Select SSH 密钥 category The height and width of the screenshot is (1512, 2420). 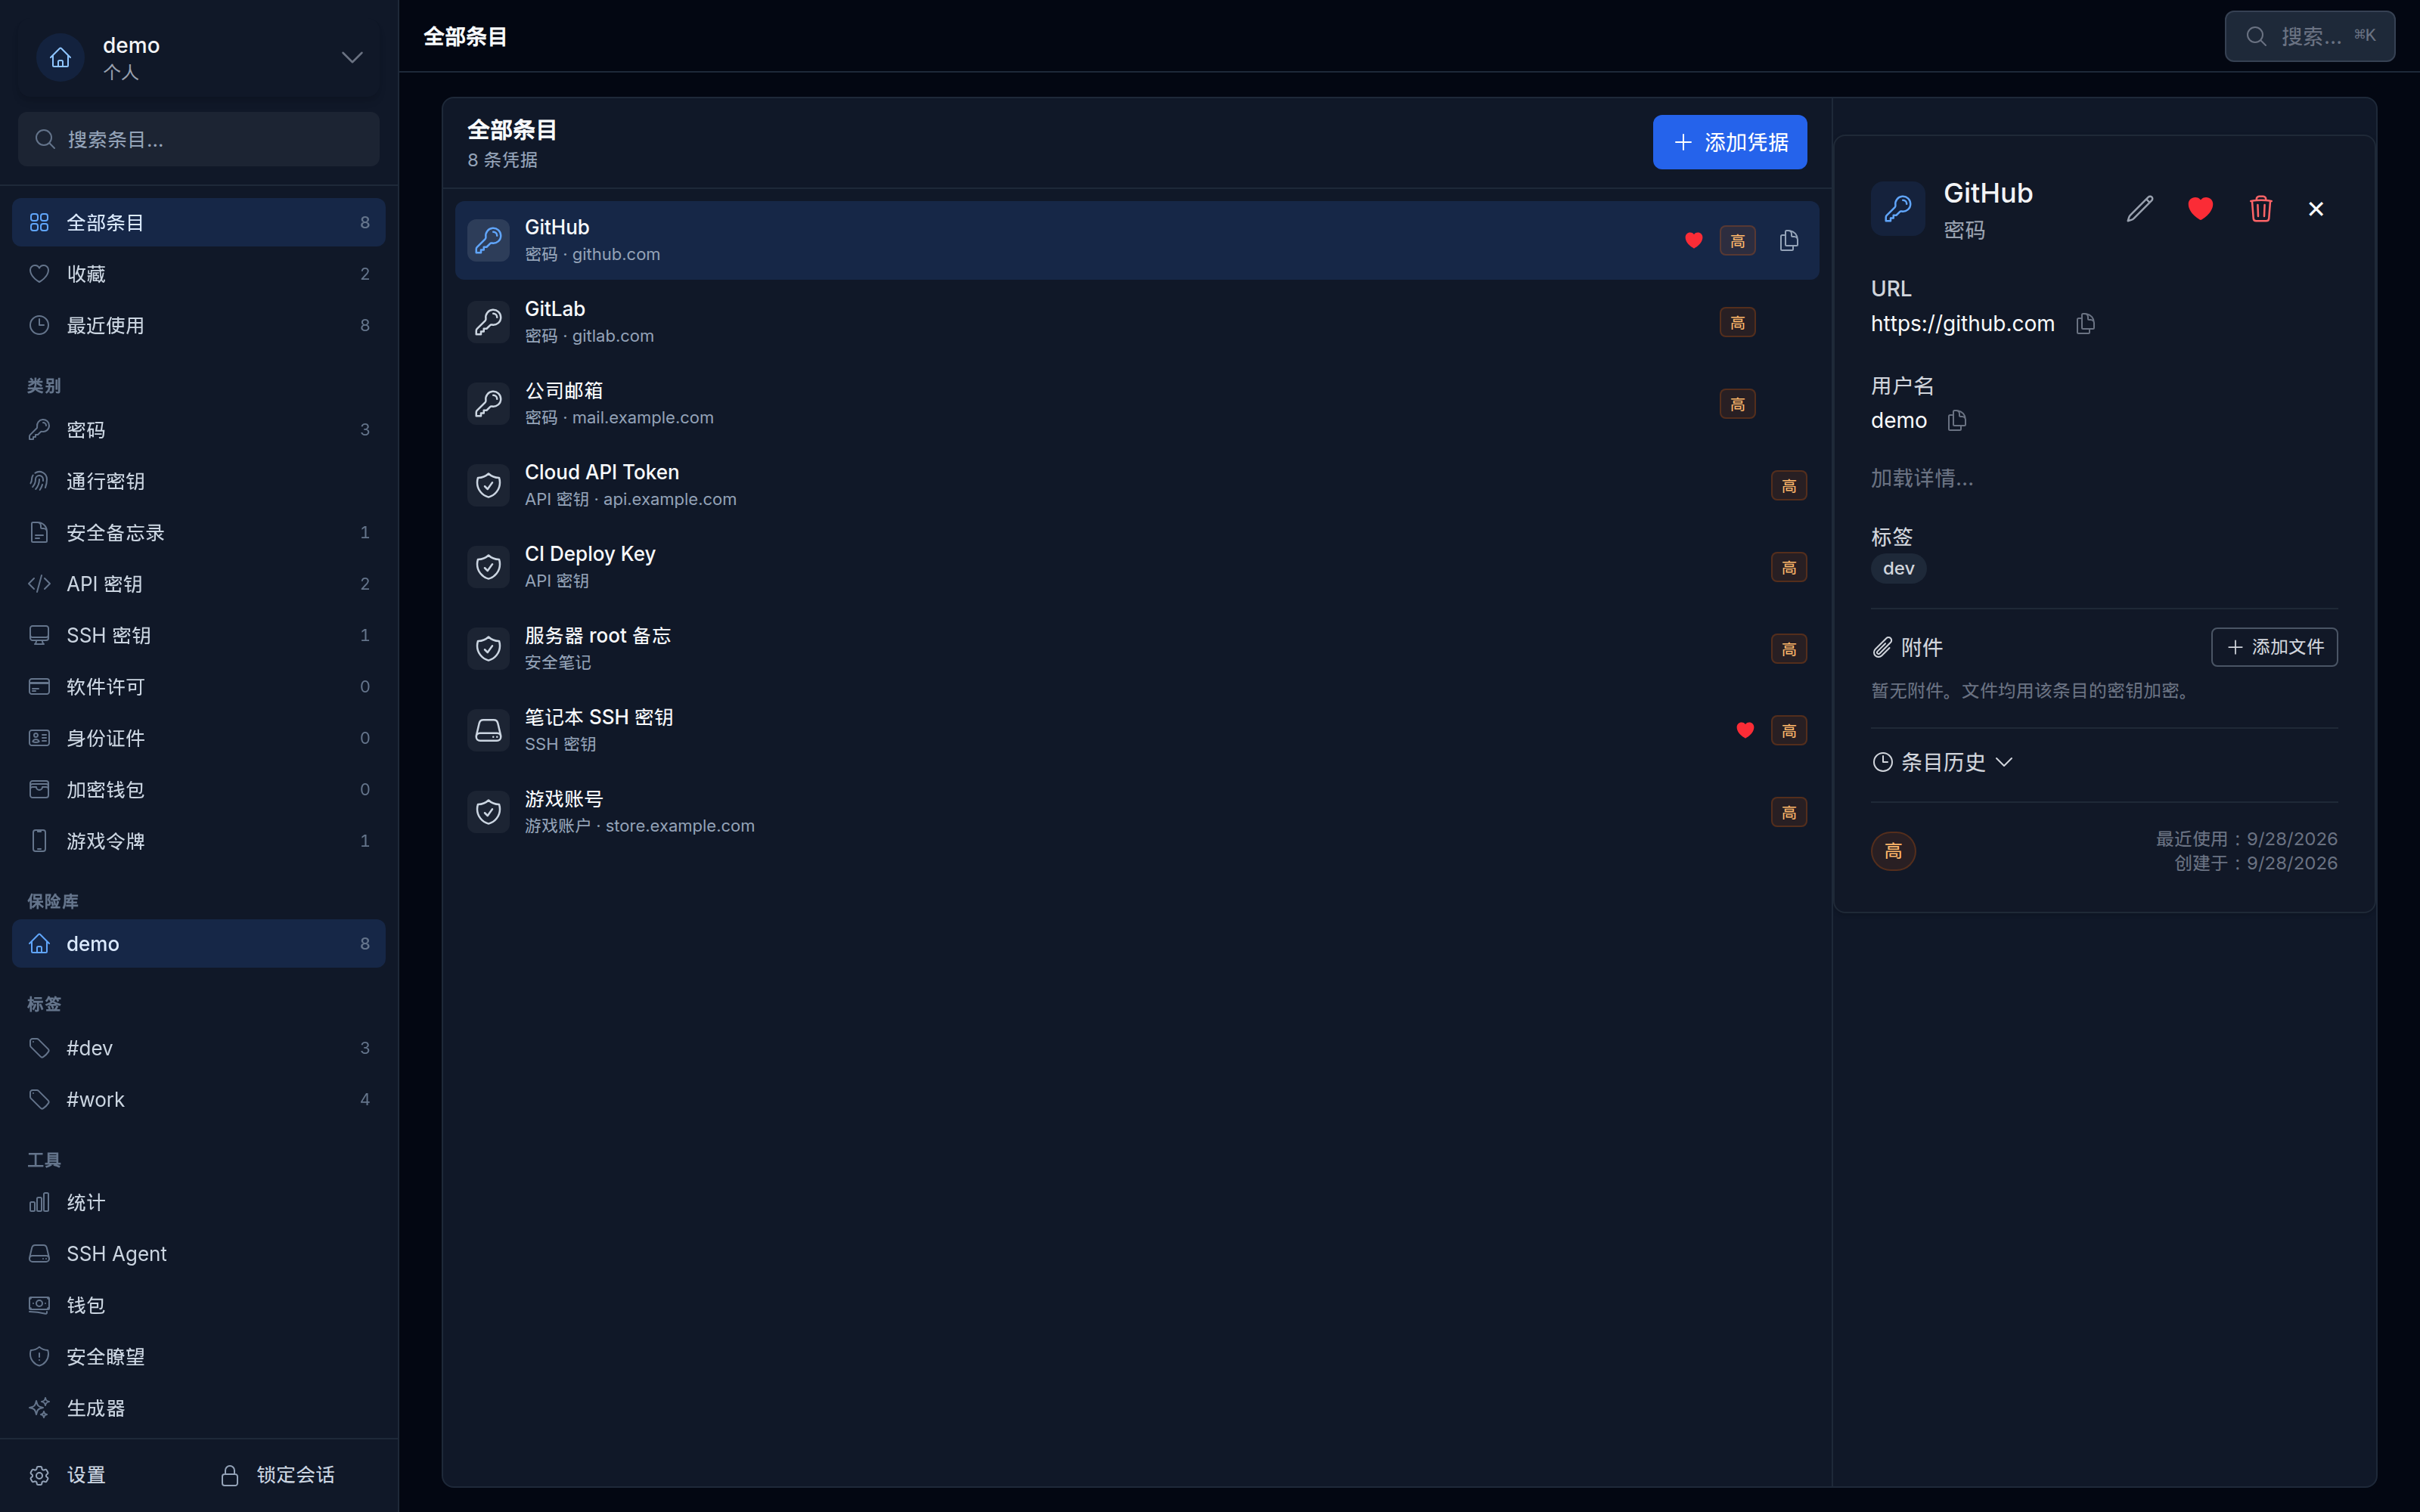pyautogui.click(x=198, y=635)
